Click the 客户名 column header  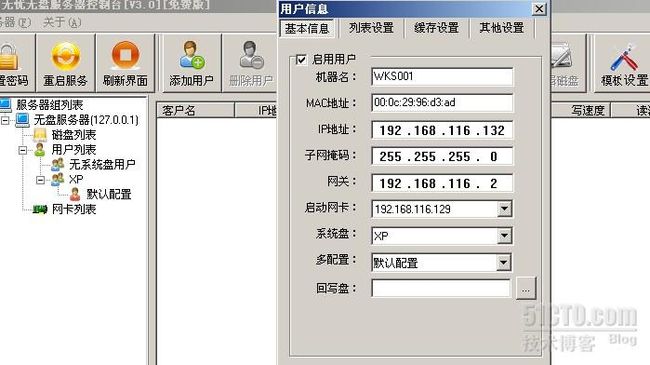click(x=195, y=110)
